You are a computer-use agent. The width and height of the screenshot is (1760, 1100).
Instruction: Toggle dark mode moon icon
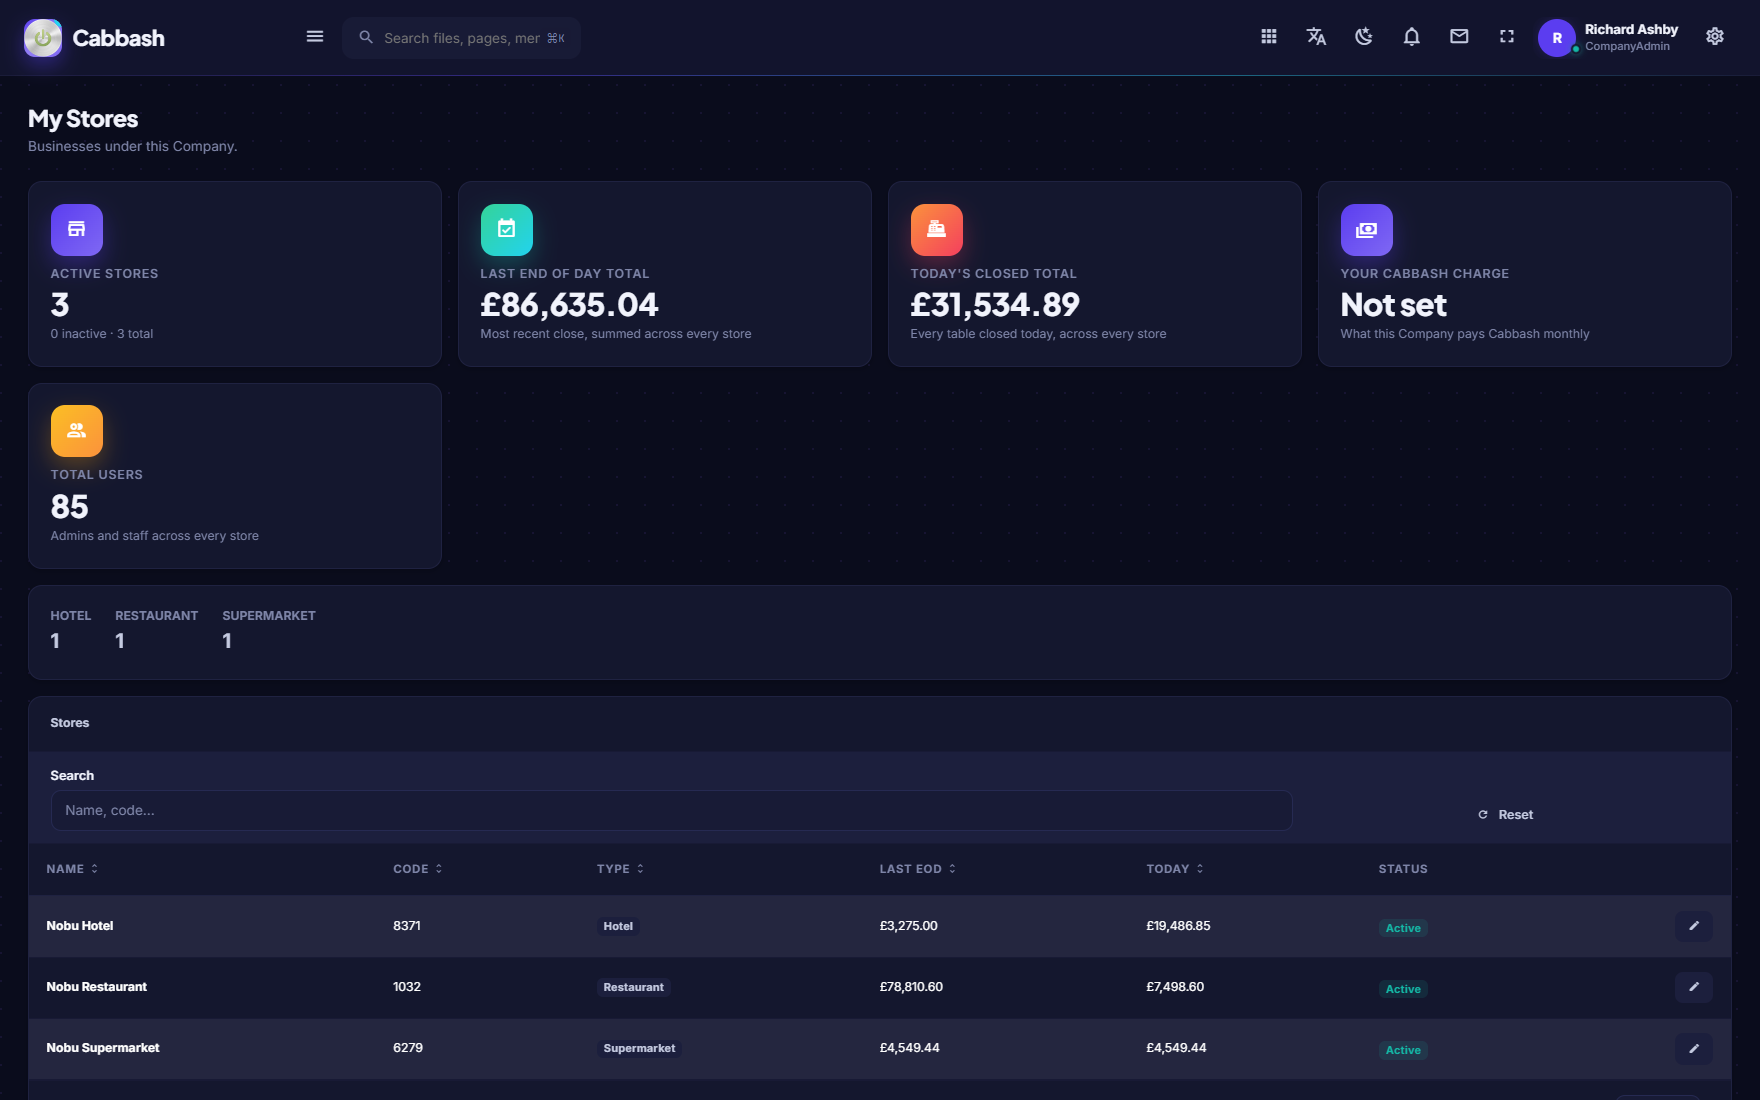click(x=1364, y=37)
